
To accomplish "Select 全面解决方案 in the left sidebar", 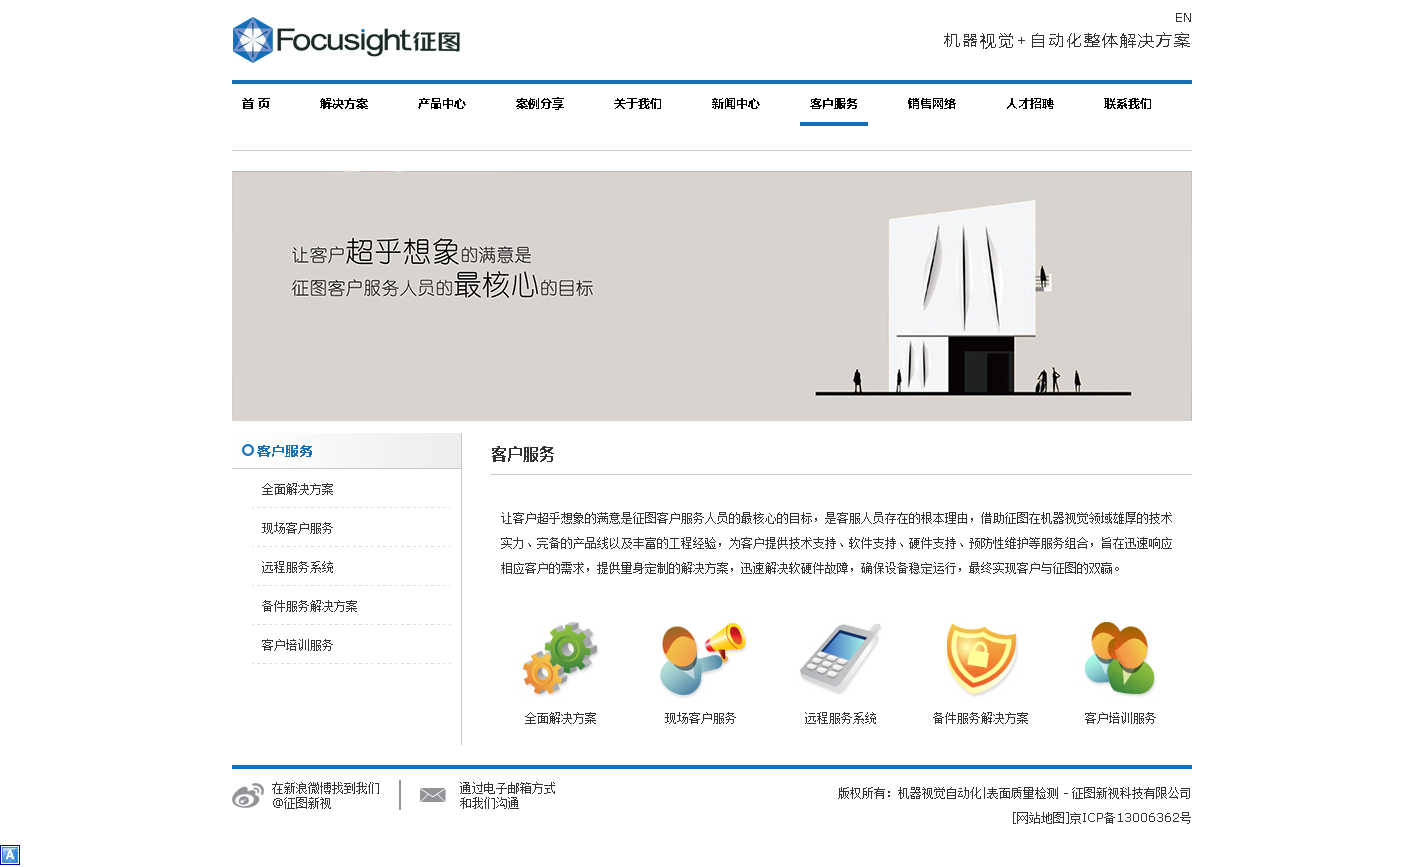I will coord(298,489).
